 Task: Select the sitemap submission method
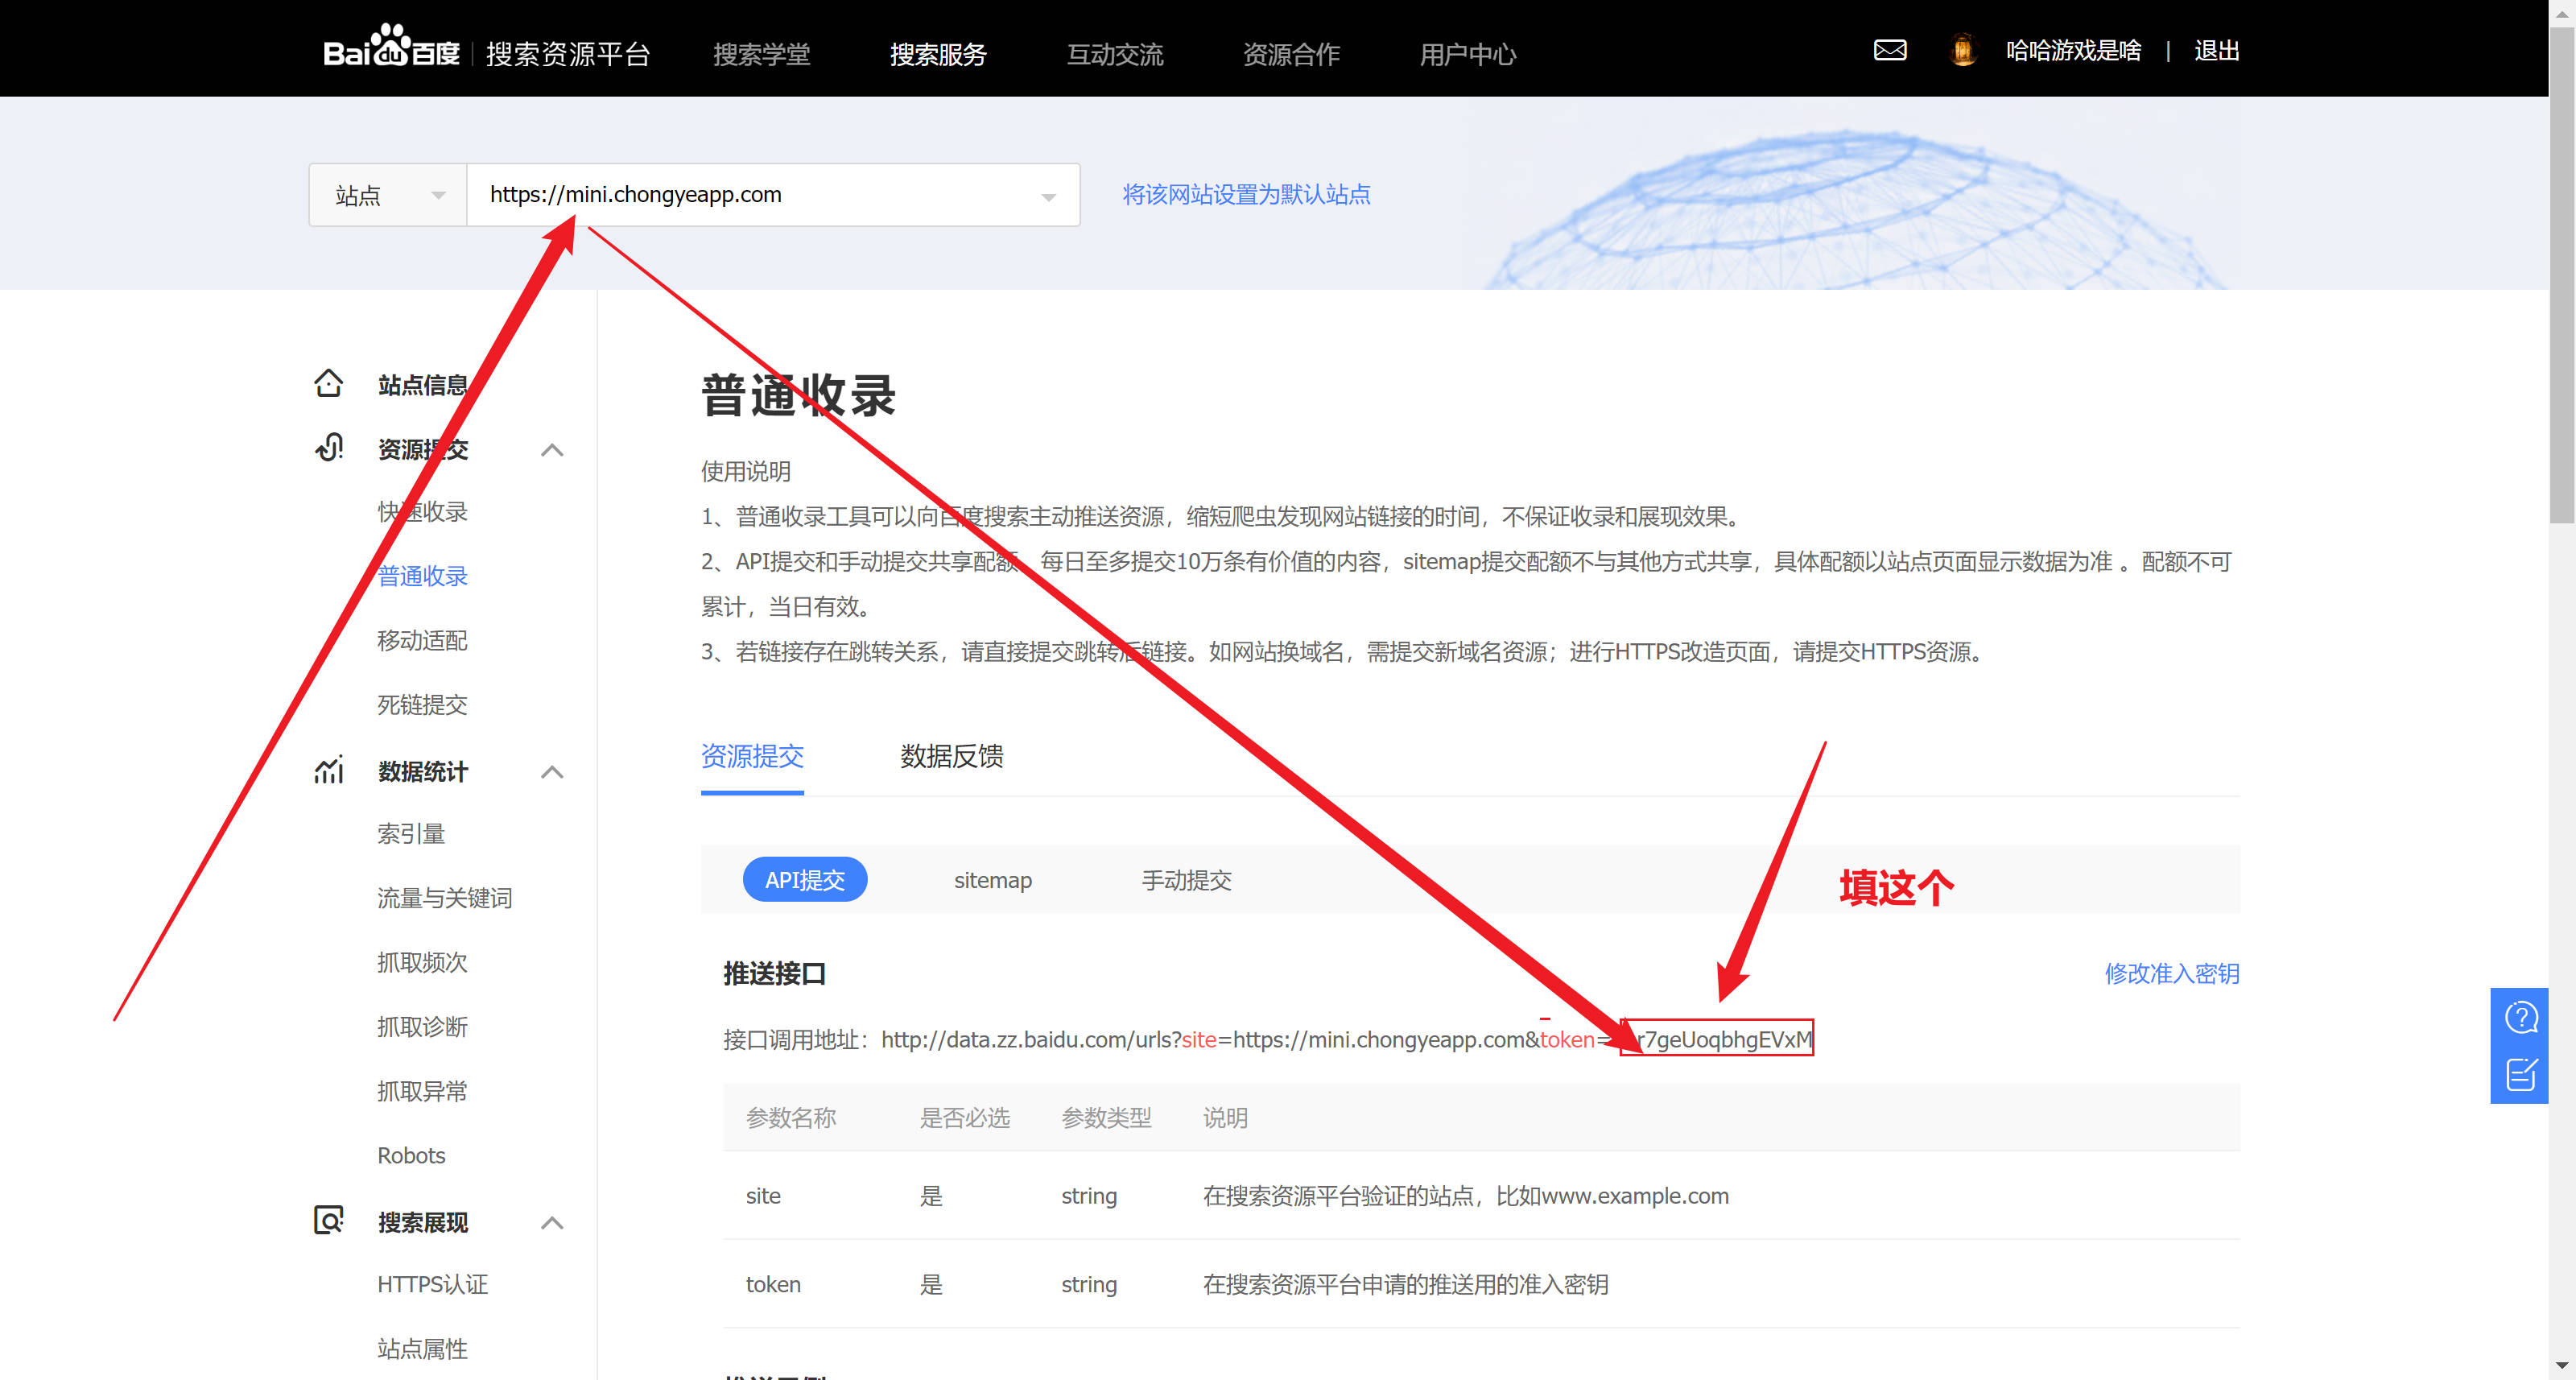992,880
